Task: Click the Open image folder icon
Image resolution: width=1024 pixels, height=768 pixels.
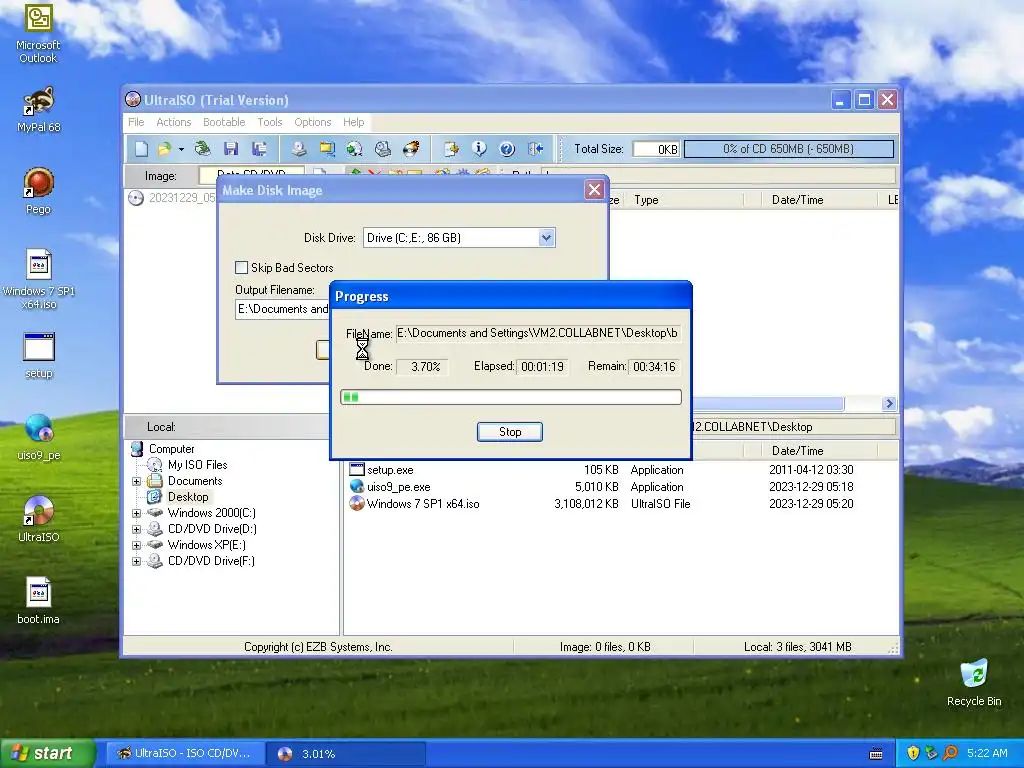Action: coord(164,149)
